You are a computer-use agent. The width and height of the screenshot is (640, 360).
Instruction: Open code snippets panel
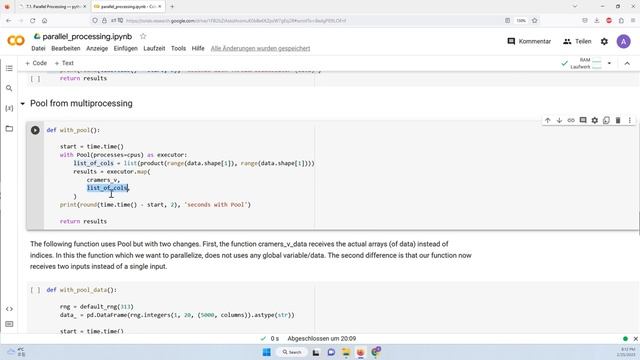tap(9, 309)
